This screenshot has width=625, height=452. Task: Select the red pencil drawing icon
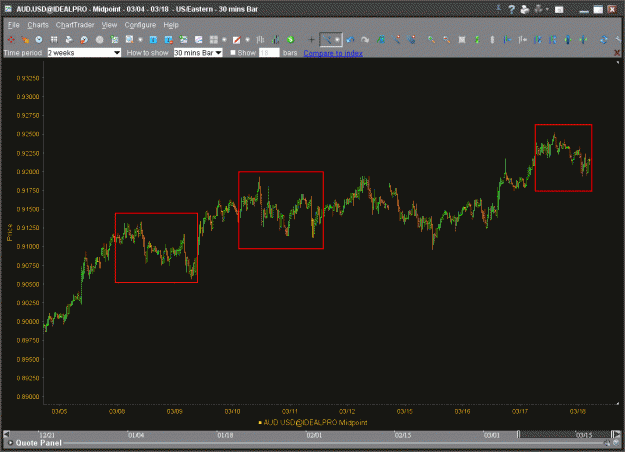[x=237, y=39]
